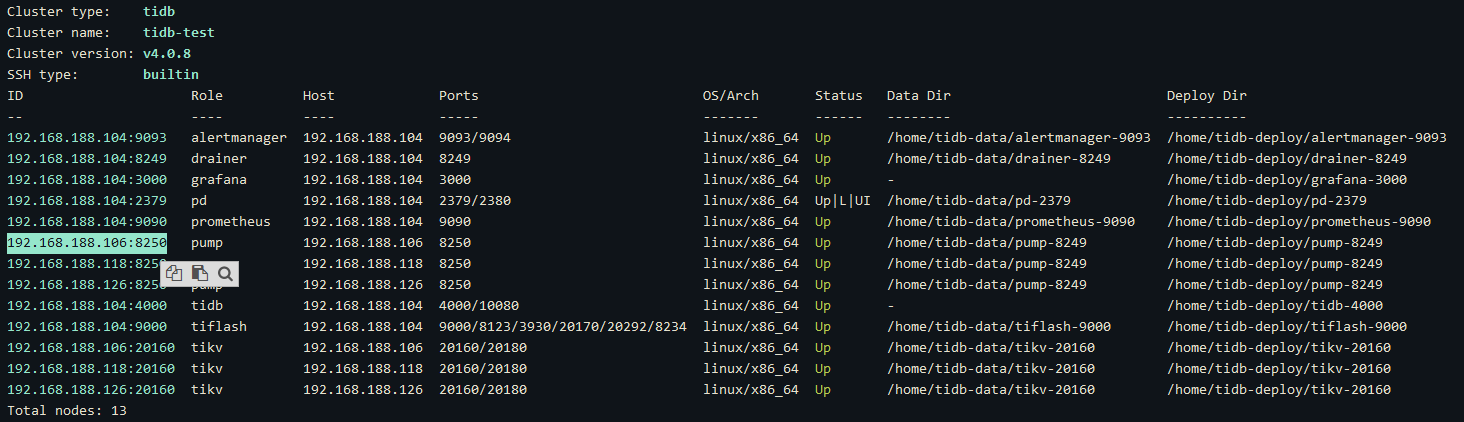Screen dimensions: 1464x422
Task: Click the Ports column header
Action: pos(459,96)
